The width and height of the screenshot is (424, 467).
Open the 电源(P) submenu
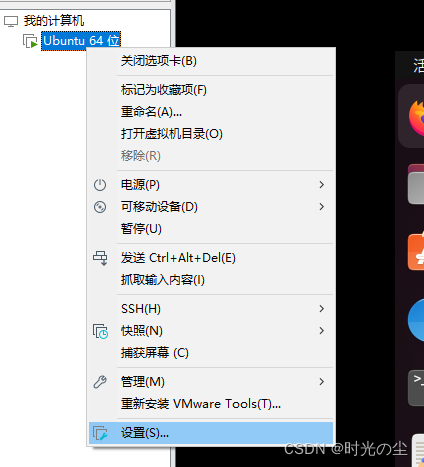[211, 185]
